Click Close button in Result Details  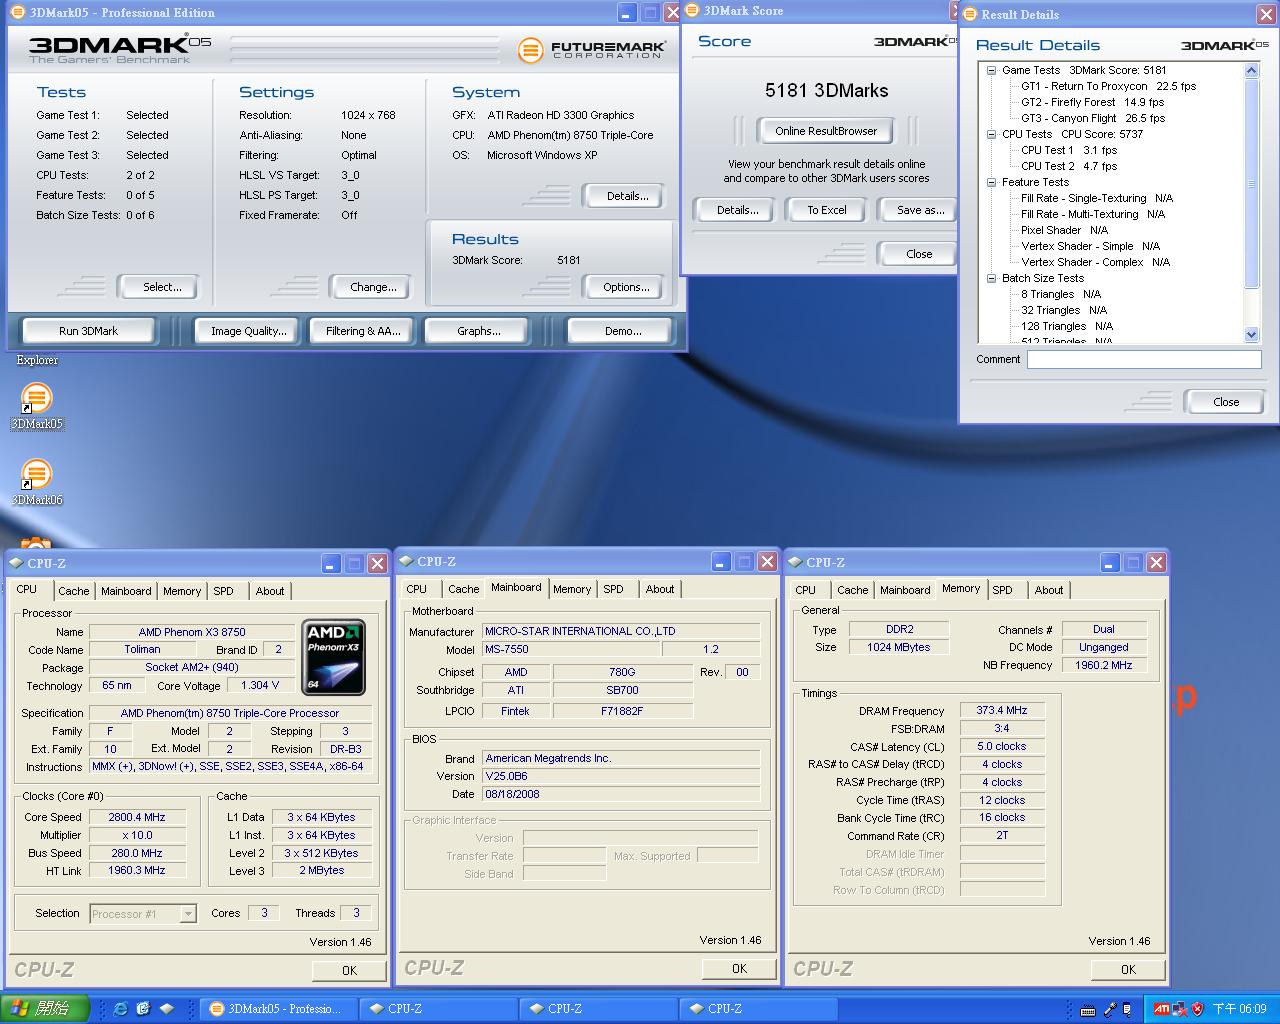click(1225, 402)
